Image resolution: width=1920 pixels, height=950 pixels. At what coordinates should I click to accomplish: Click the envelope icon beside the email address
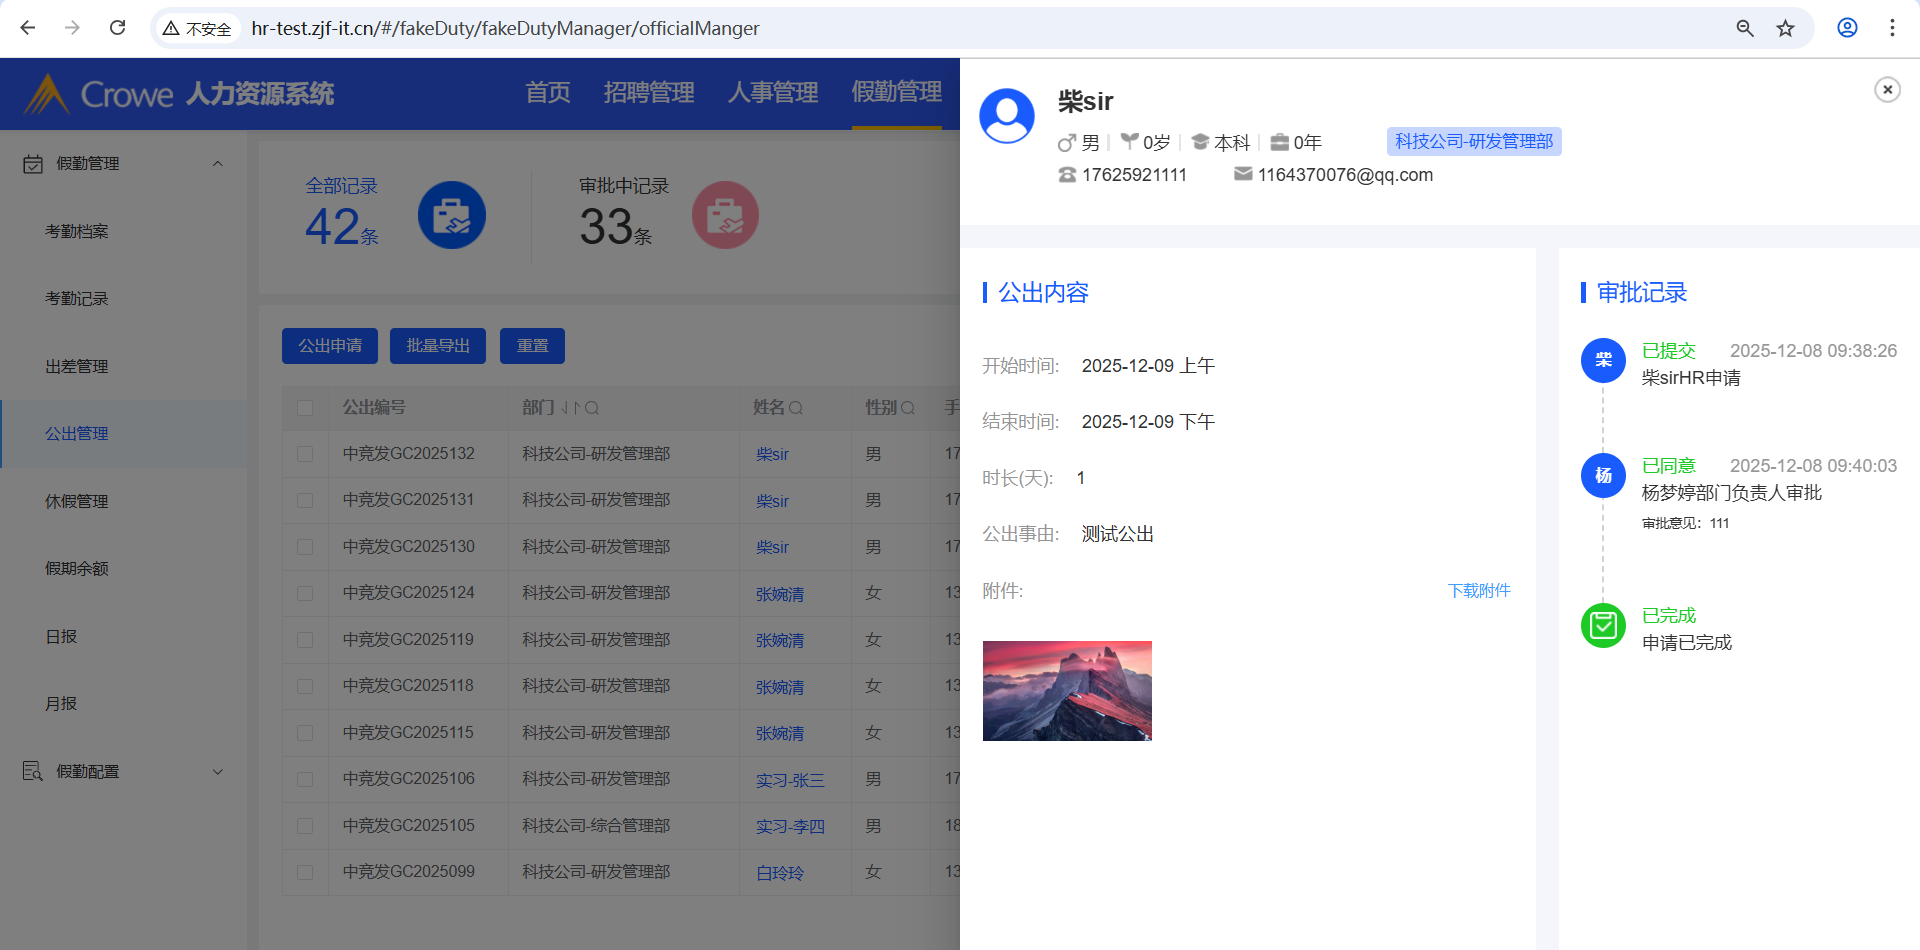point(1243,174)
